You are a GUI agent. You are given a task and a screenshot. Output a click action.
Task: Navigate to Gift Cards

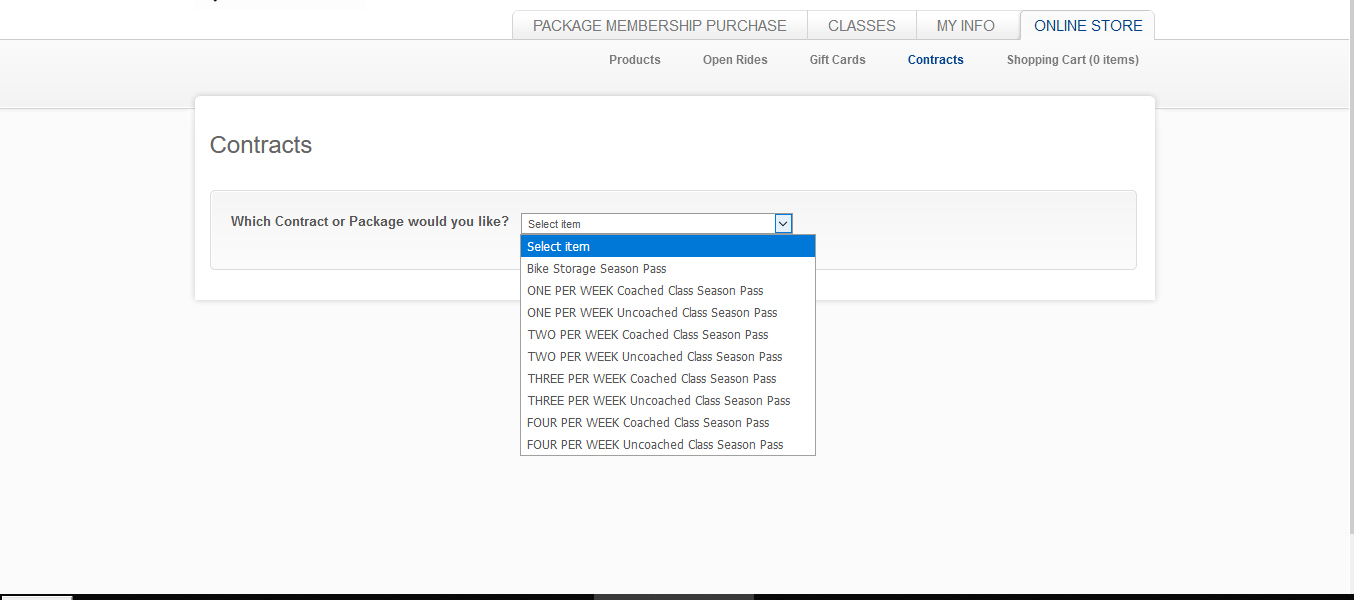click(x=837, y=60)
